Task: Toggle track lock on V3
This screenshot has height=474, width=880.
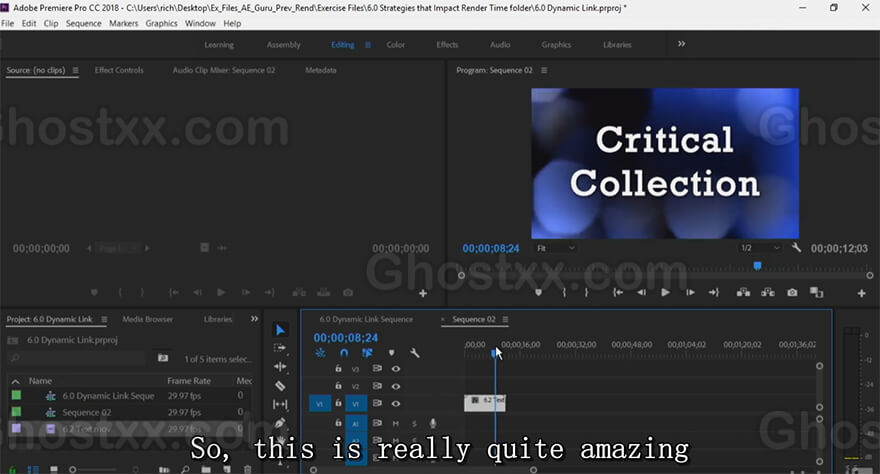Action: click(338, 368)
